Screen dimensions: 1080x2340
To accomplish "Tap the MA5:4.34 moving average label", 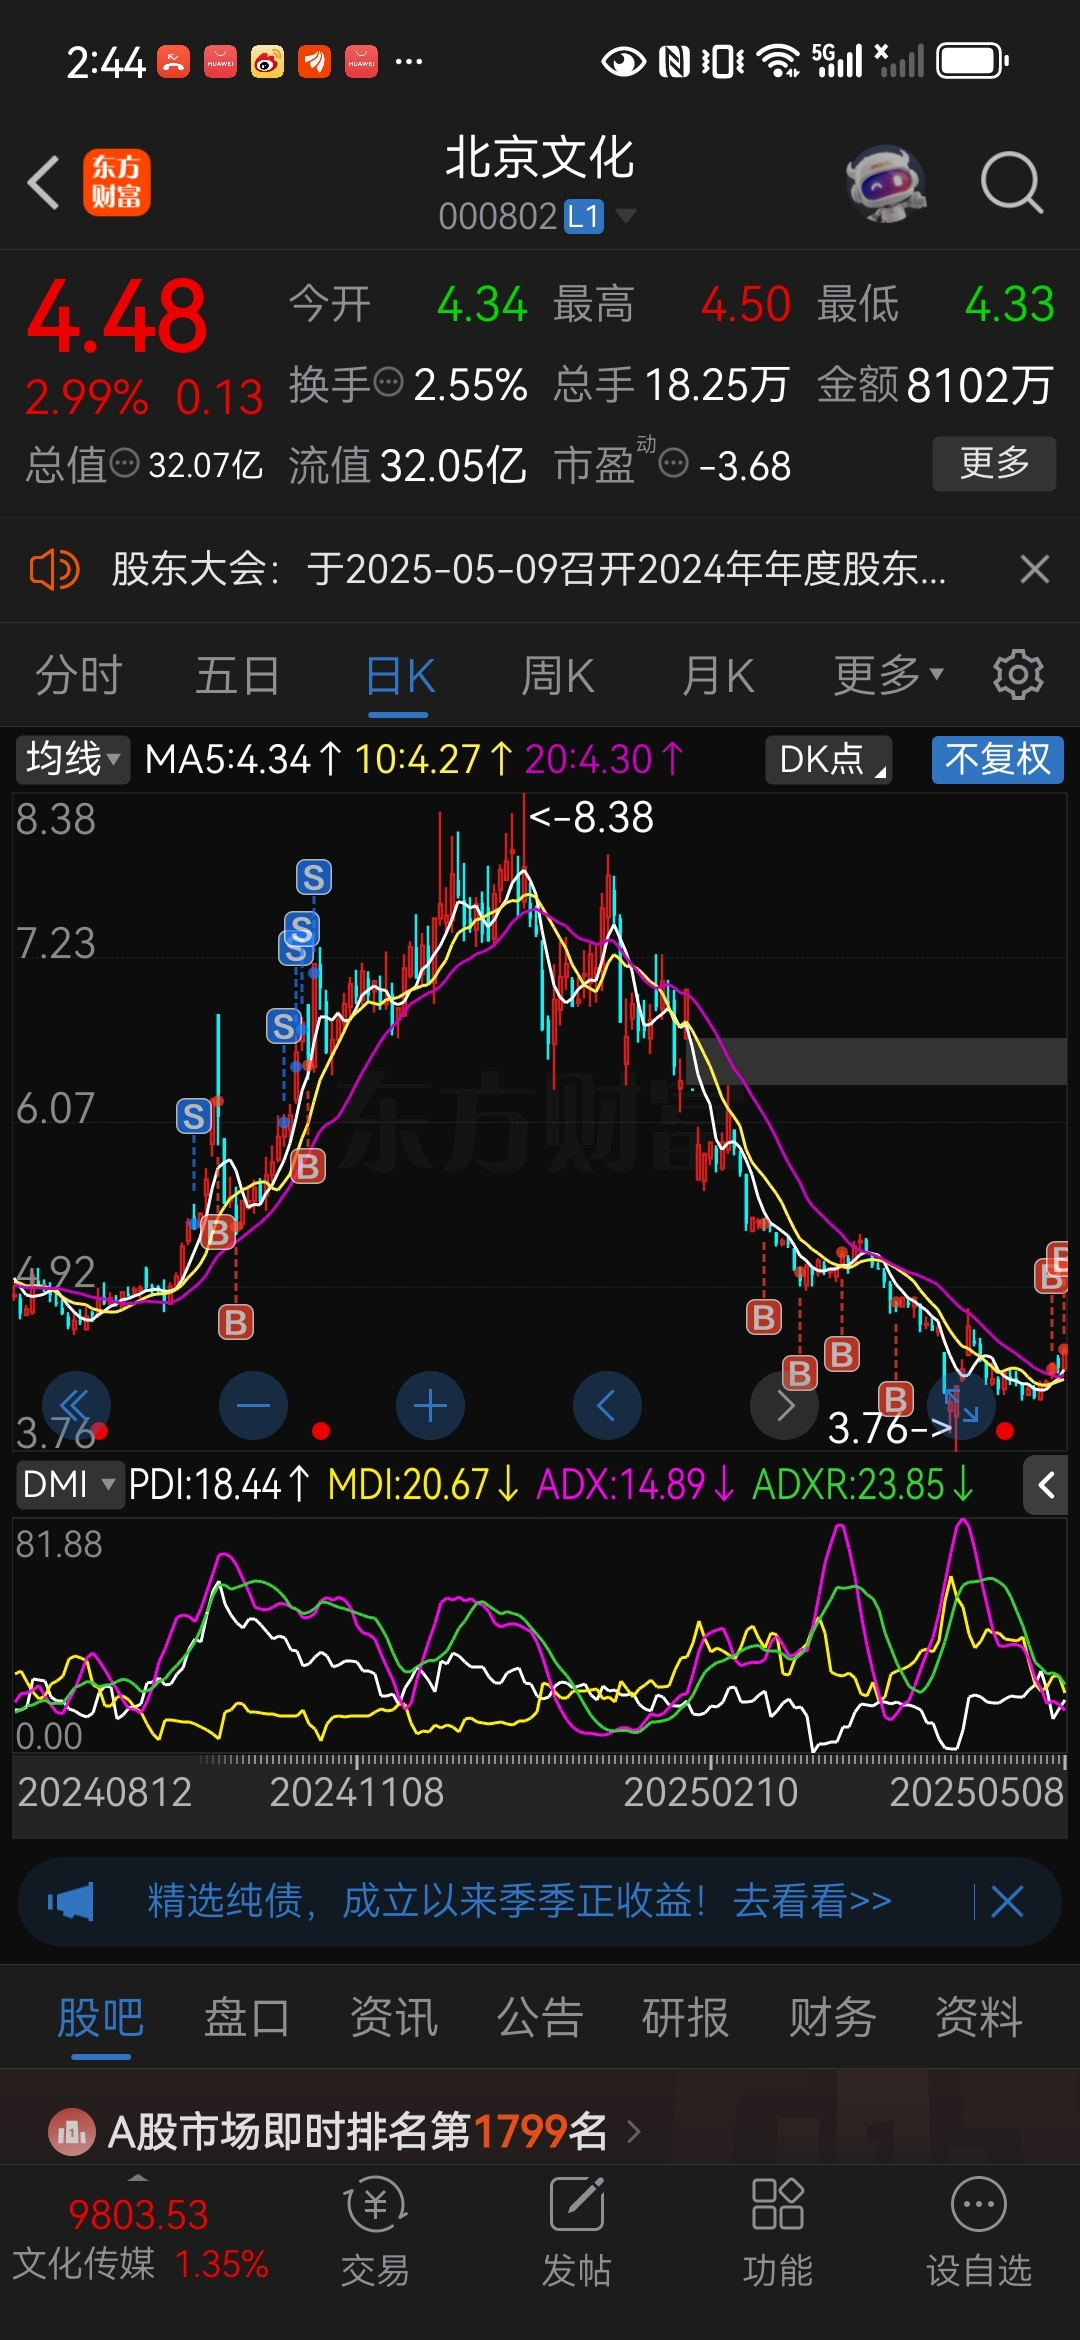I will click(x=243, y=760).
